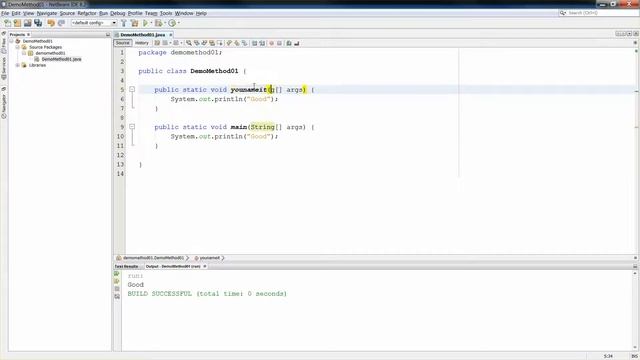The height and width of the screenshot is (360, 640).
Task: Open the Profile Project dropdown arrow
Action: point(178,23)
